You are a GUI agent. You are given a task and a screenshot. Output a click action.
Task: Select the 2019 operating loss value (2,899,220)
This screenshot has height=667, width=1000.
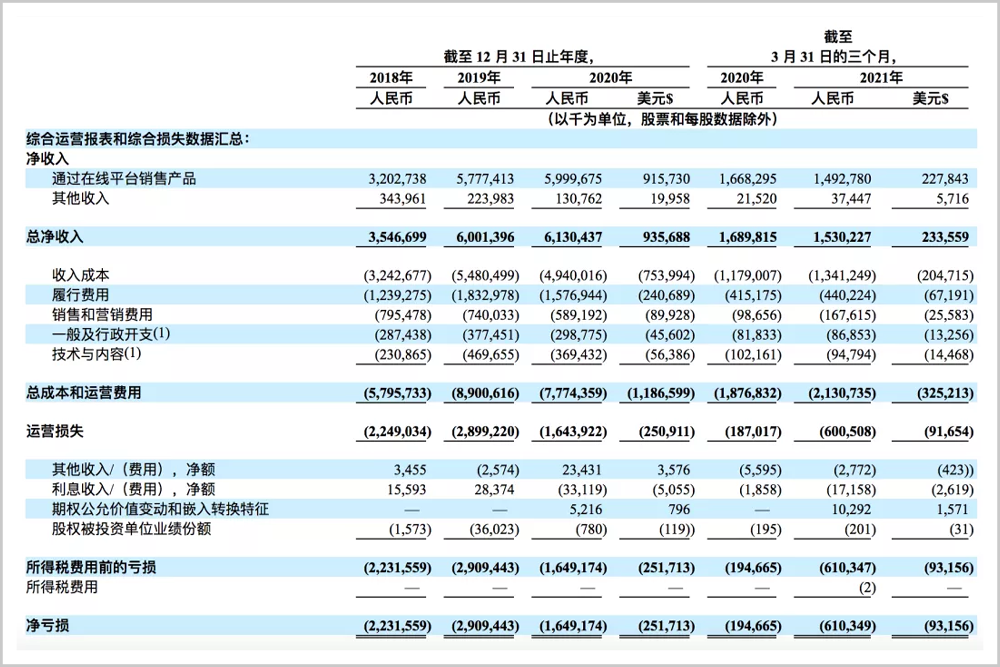485,432
